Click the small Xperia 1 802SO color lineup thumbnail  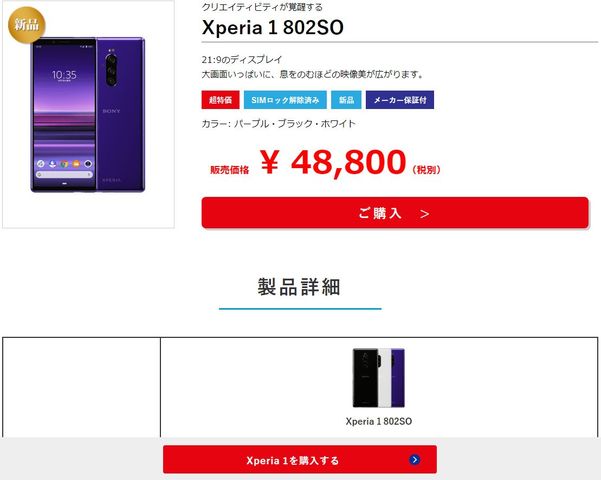click(379, 378)
